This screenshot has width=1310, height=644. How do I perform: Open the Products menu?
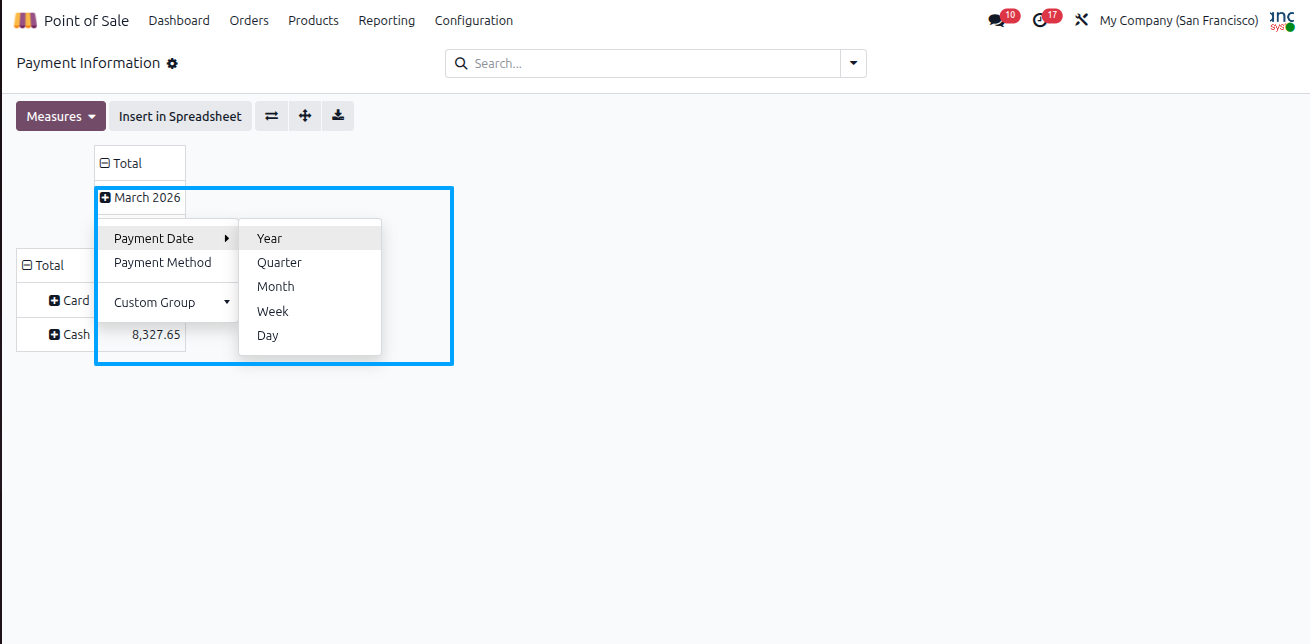[313, 20]
